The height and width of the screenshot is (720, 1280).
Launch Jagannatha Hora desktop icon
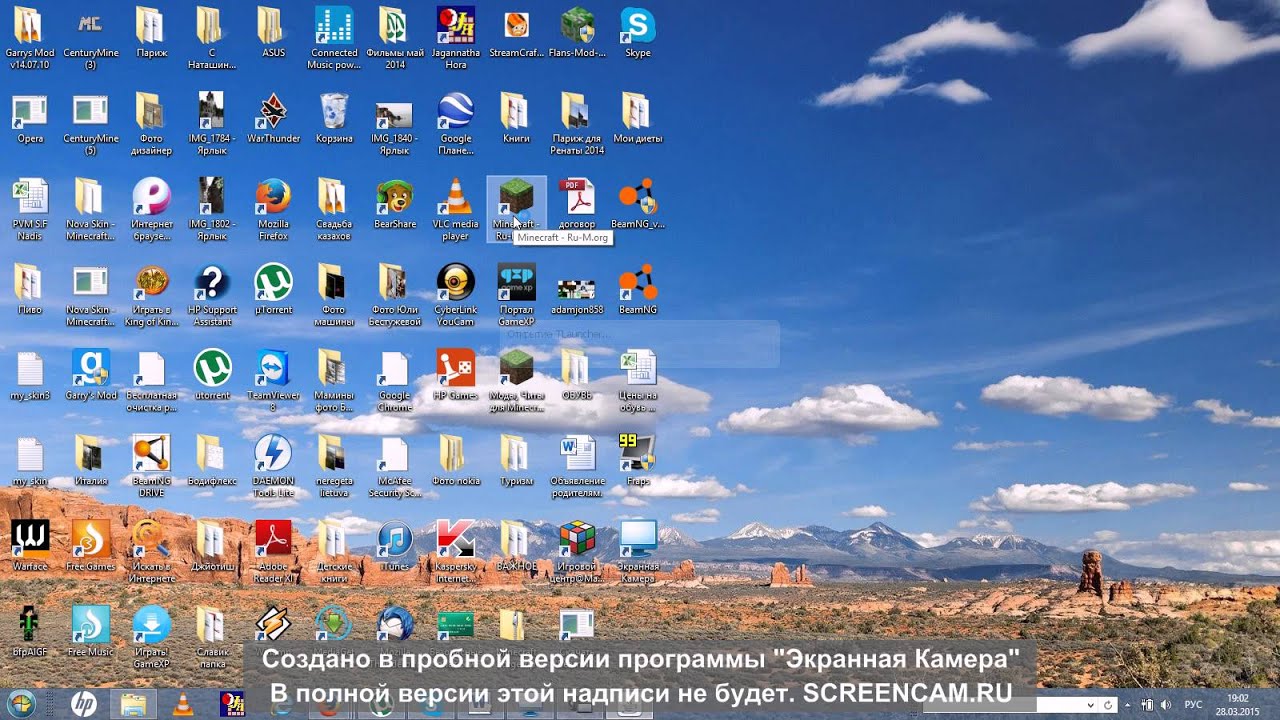pyautogui.click(x=455, y=38)
